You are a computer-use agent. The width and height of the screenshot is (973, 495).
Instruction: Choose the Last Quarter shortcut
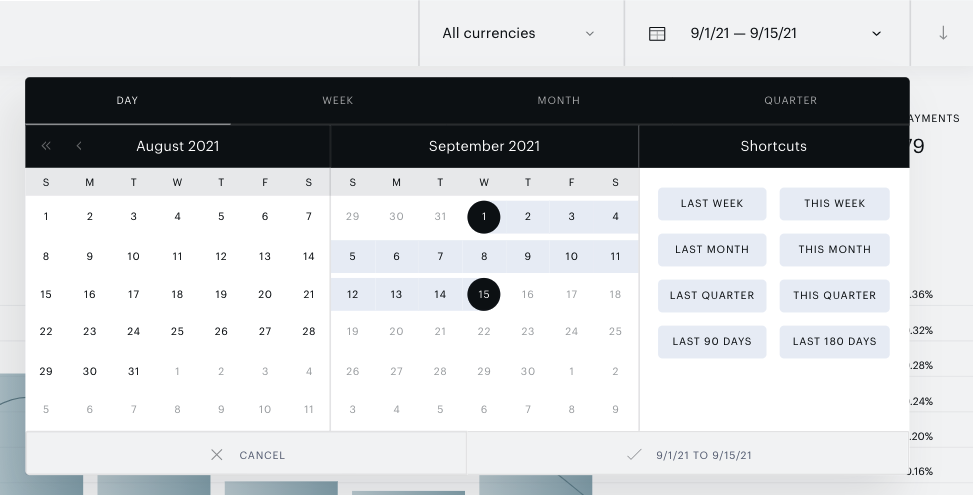(x=712, y=295)
